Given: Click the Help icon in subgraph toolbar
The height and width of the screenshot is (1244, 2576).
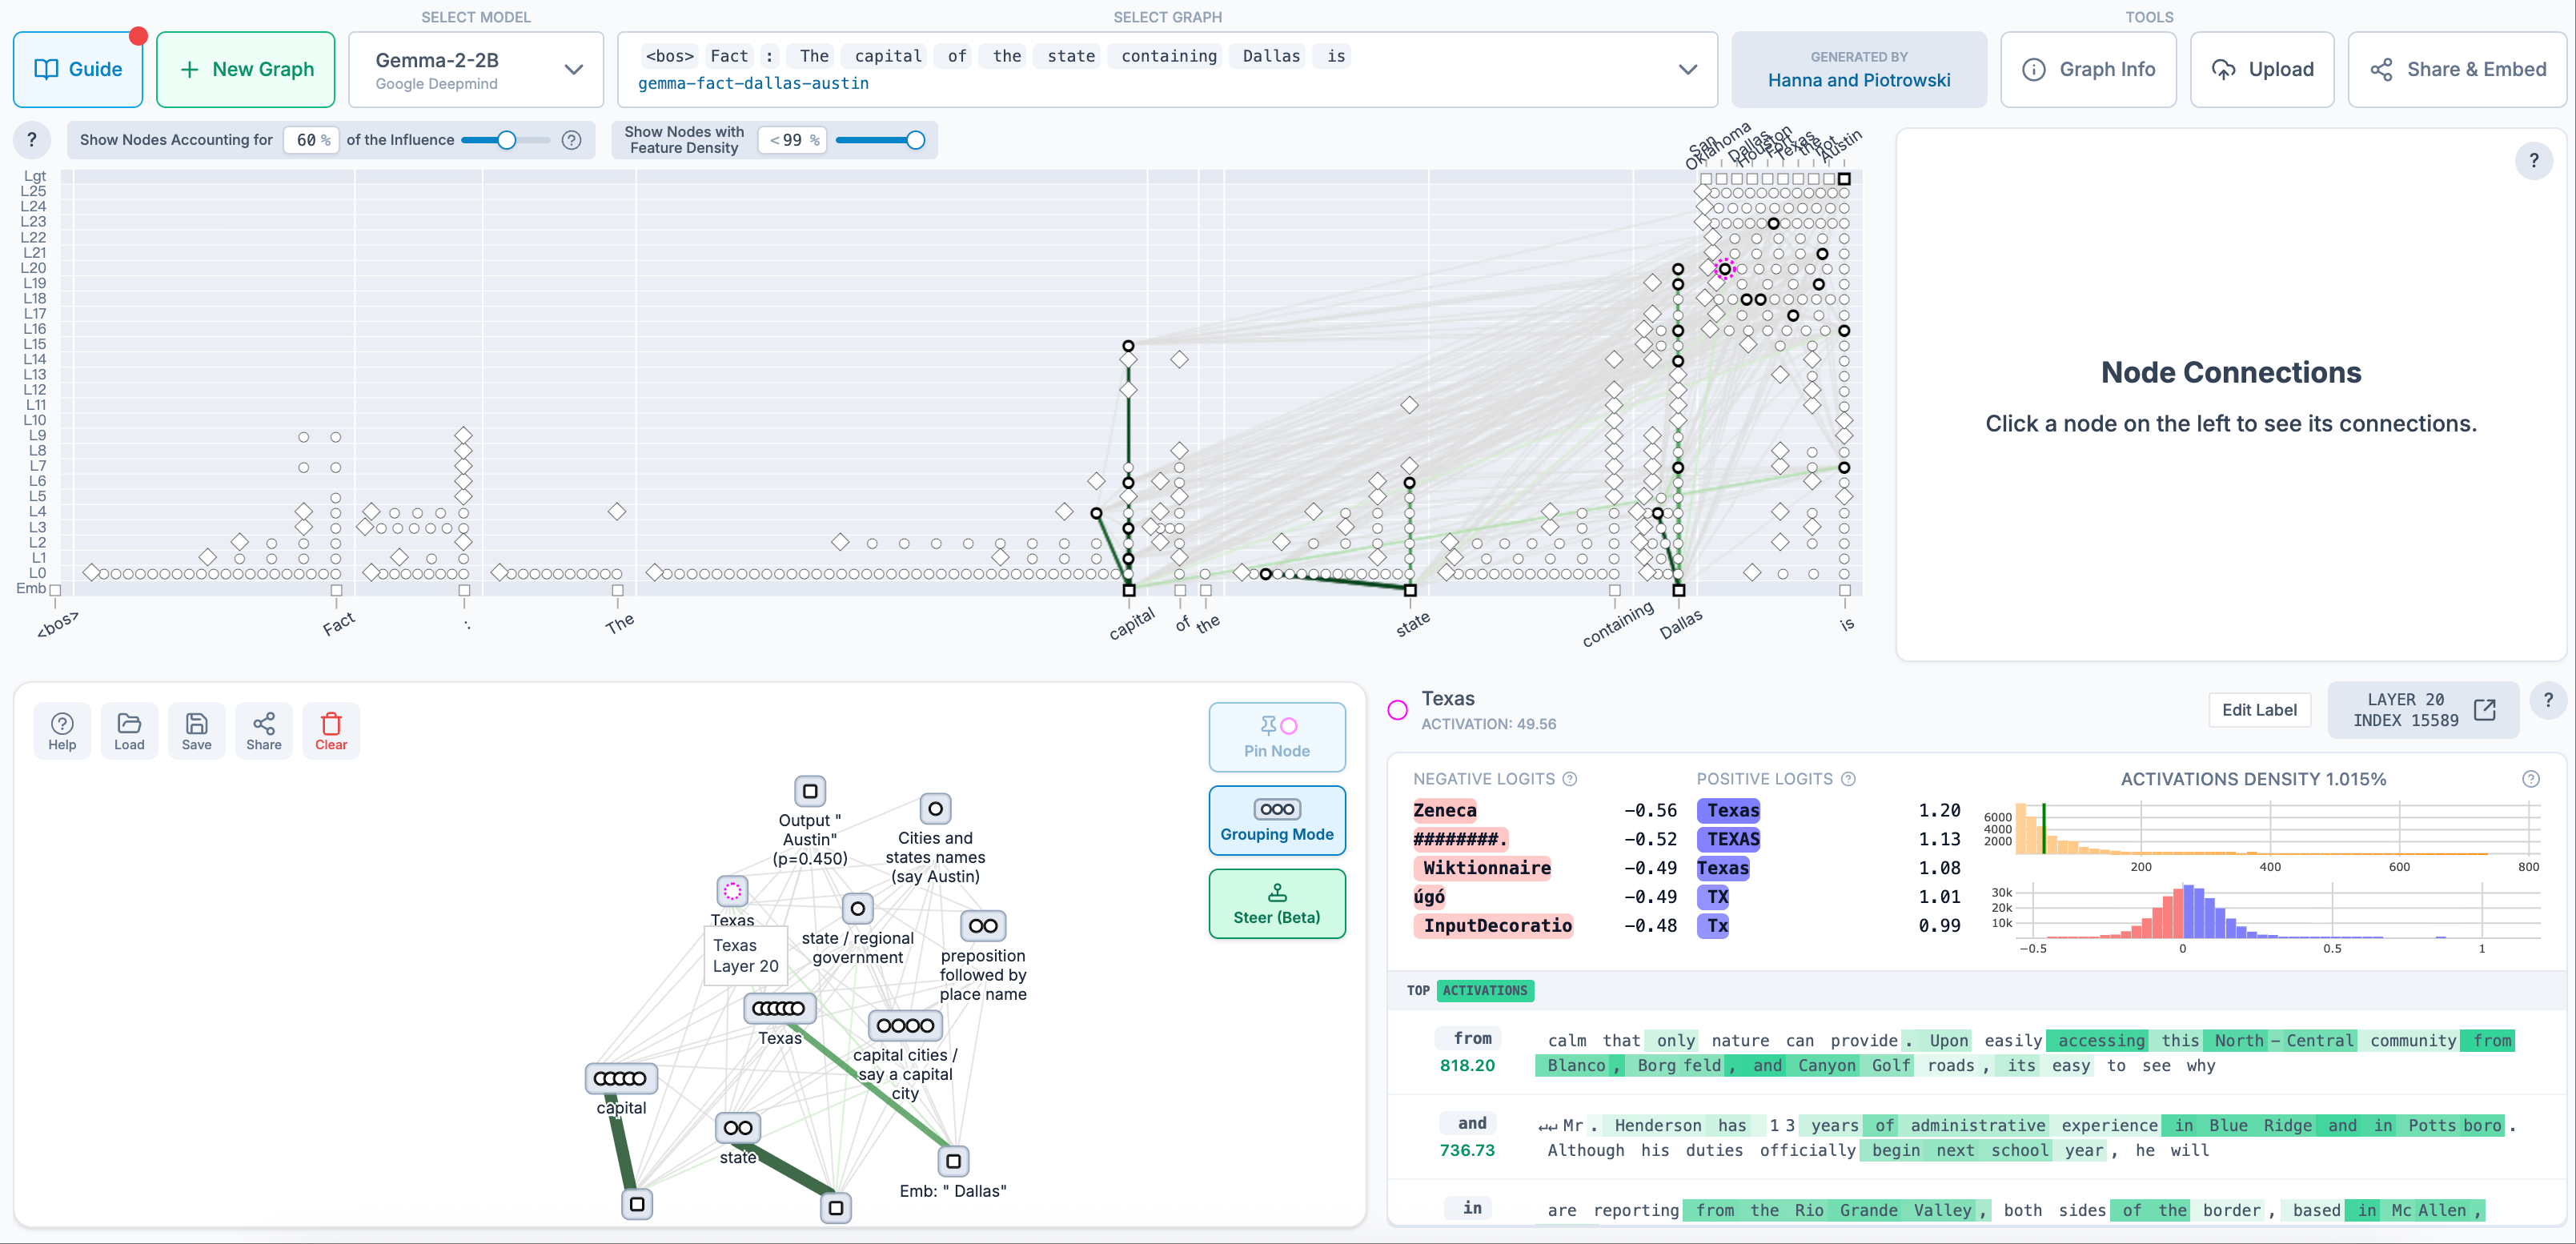Looking at the screenshot, I should [x=62, y=730].
